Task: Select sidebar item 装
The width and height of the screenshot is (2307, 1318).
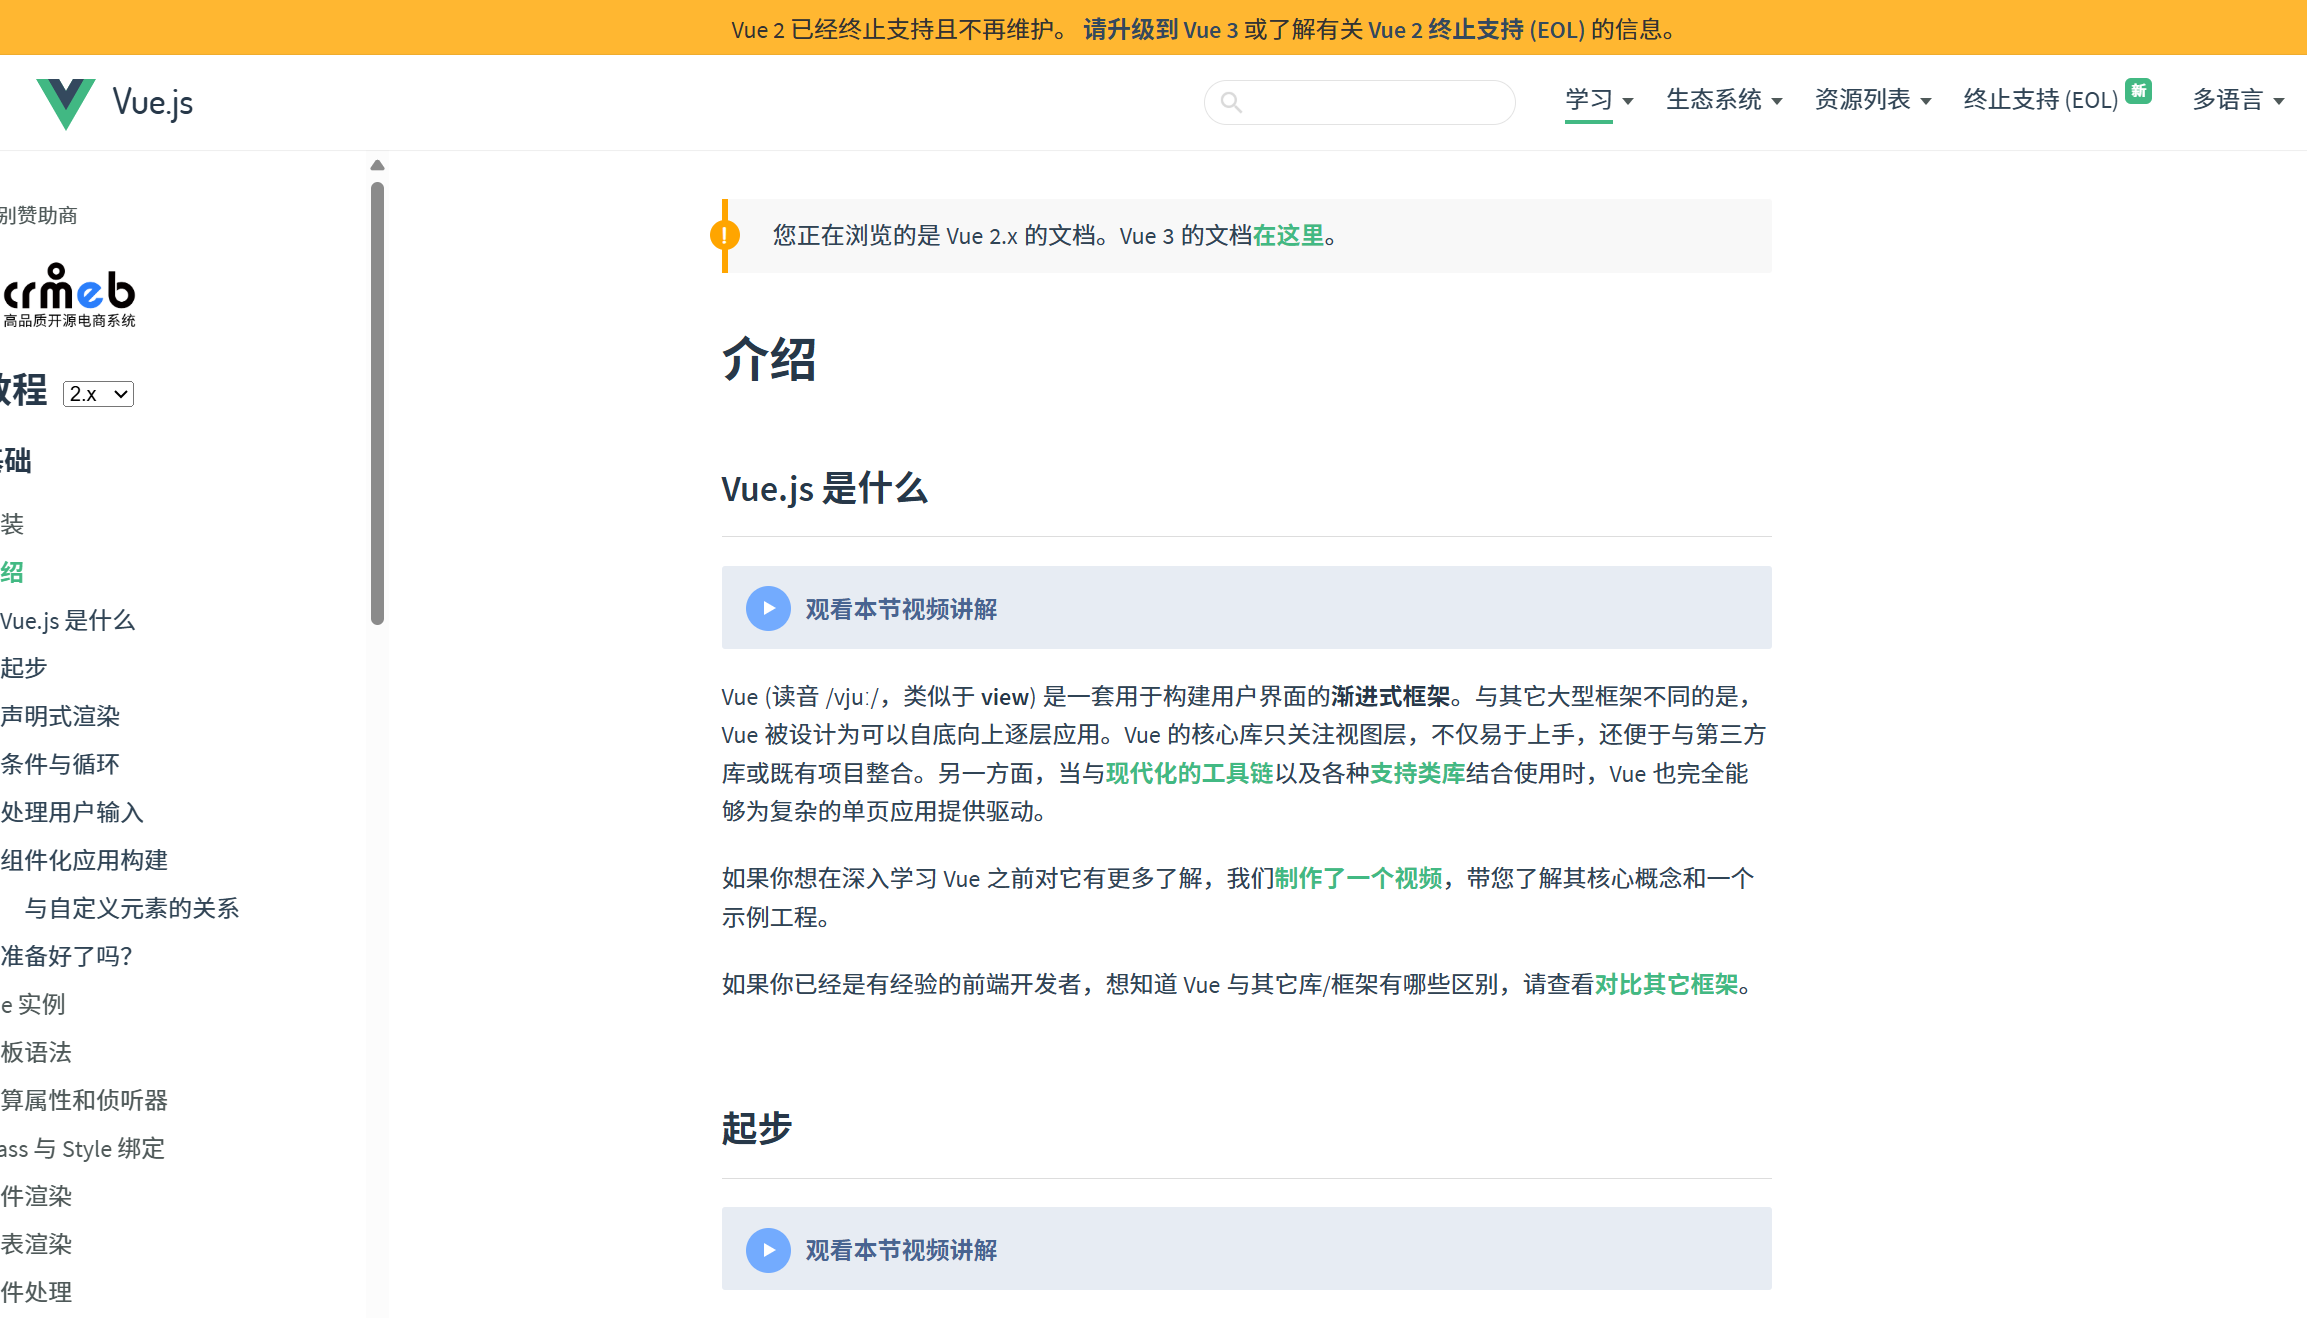Action: [12, 524]
